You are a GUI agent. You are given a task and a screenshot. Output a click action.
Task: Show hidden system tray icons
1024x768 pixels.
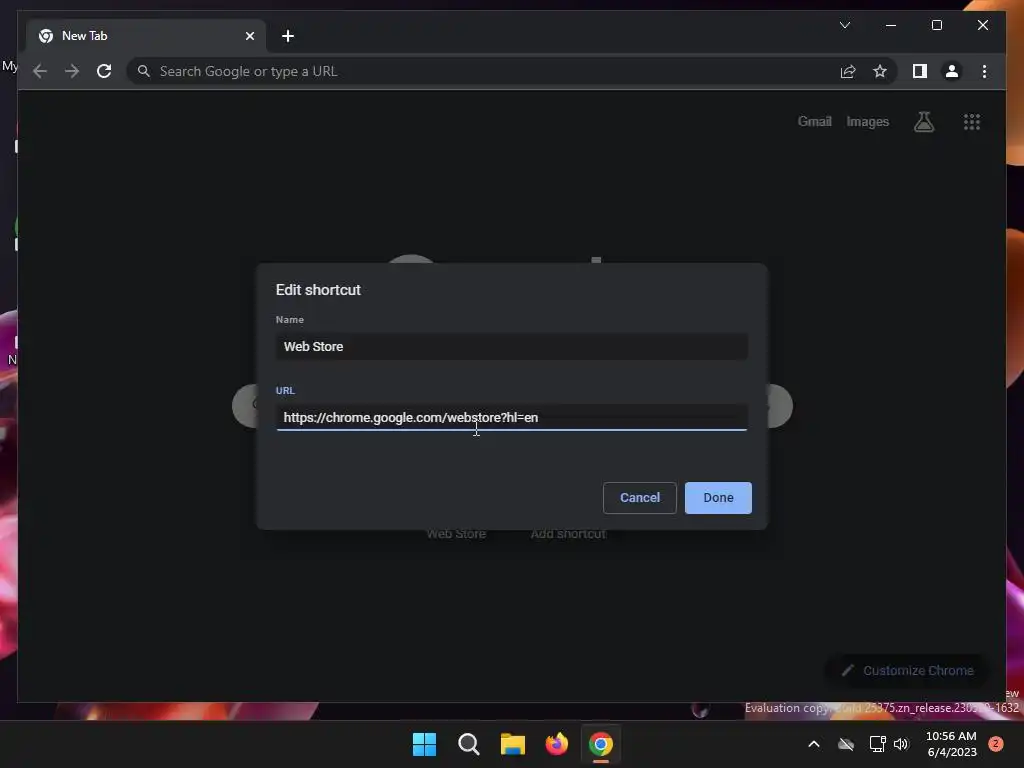pyautogui.click(x=814, y=744)
